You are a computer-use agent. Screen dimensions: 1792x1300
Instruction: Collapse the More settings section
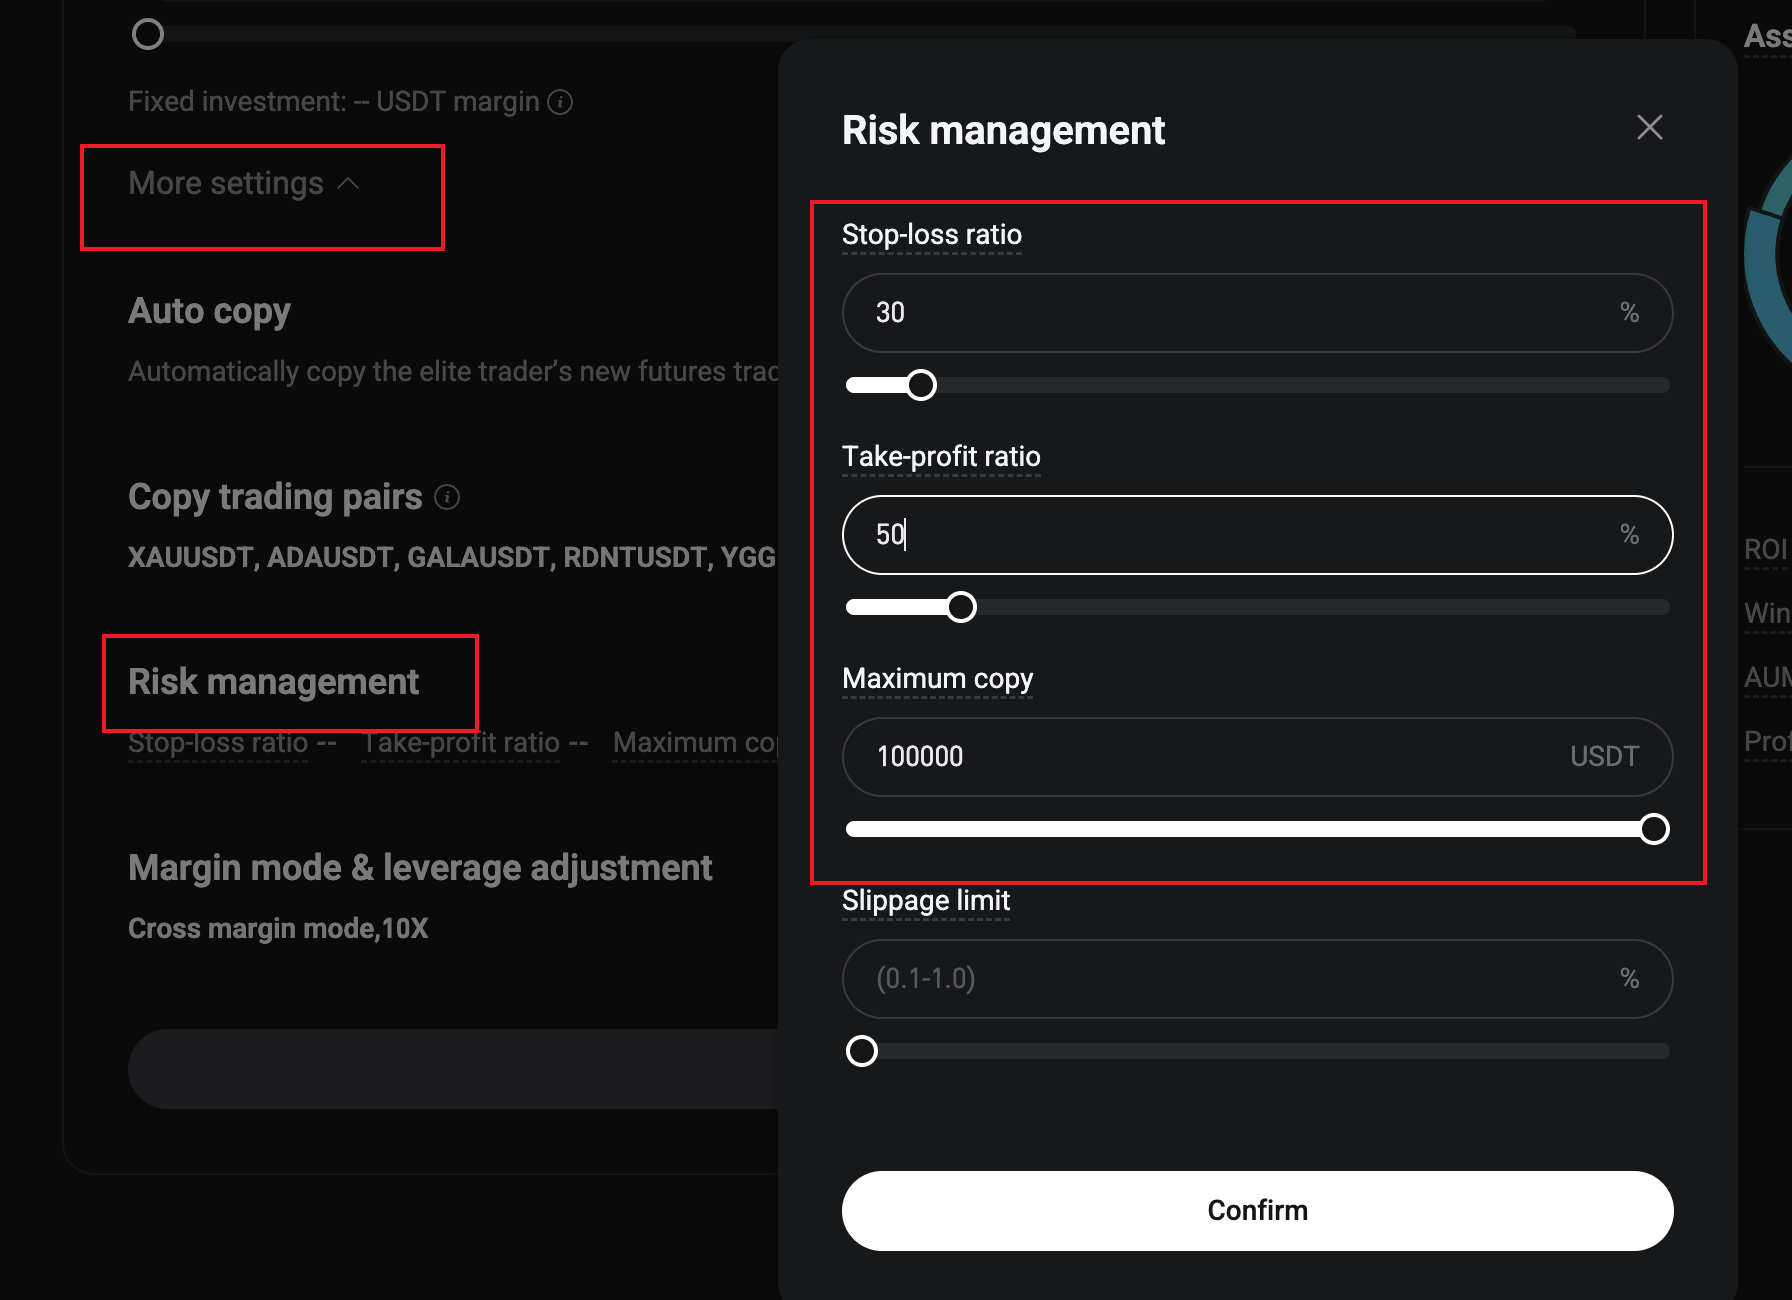tap(243, 184)
